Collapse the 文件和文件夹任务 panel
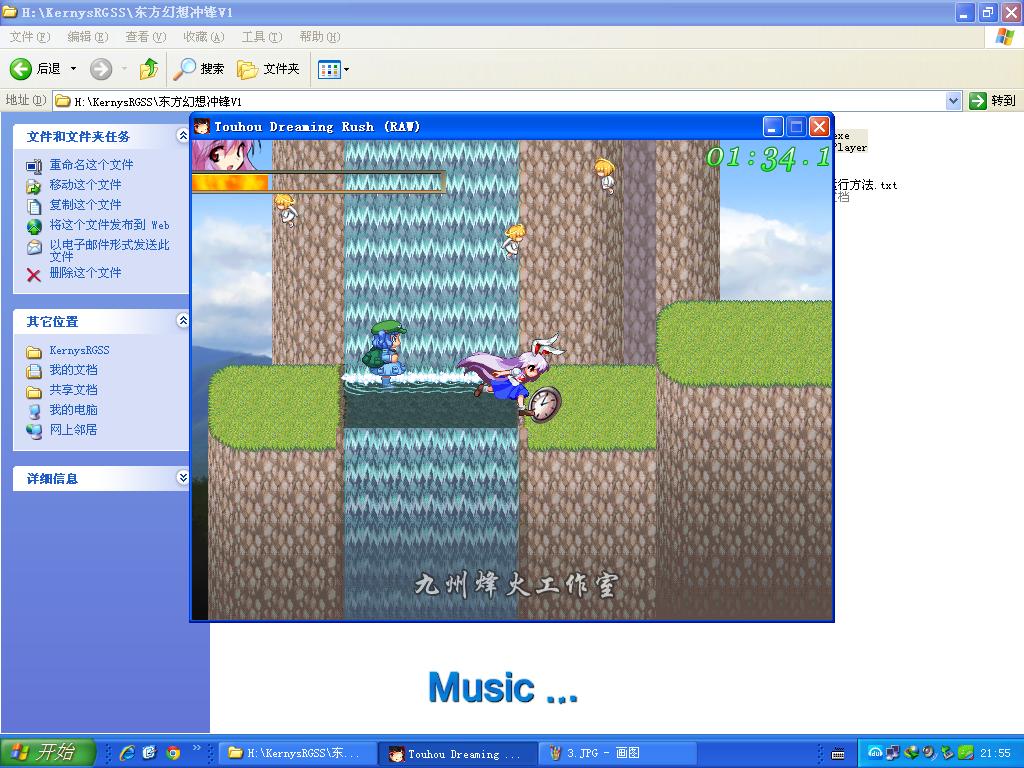The height and width of the screenshot is (768, 1024). (183, 135)
